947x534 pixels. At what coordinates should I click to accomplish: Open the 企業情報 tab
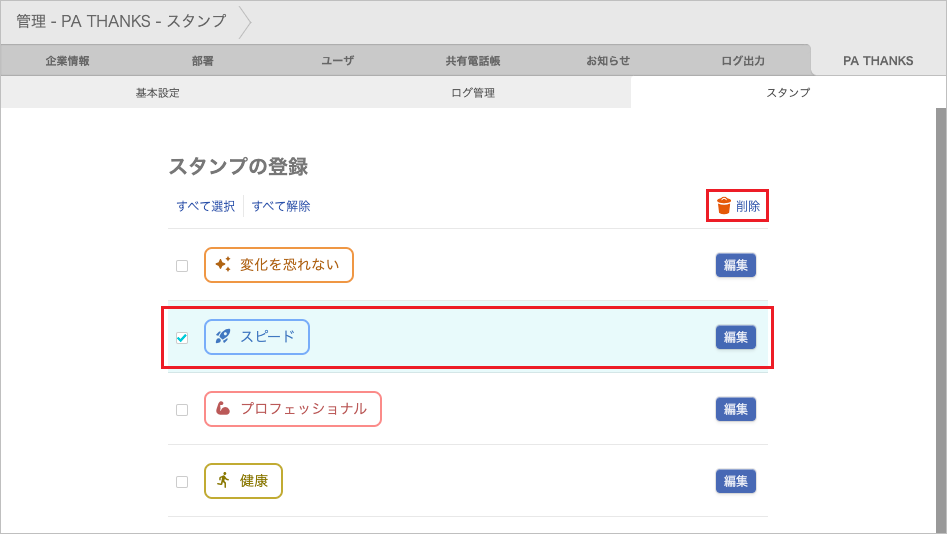[68, 60]
